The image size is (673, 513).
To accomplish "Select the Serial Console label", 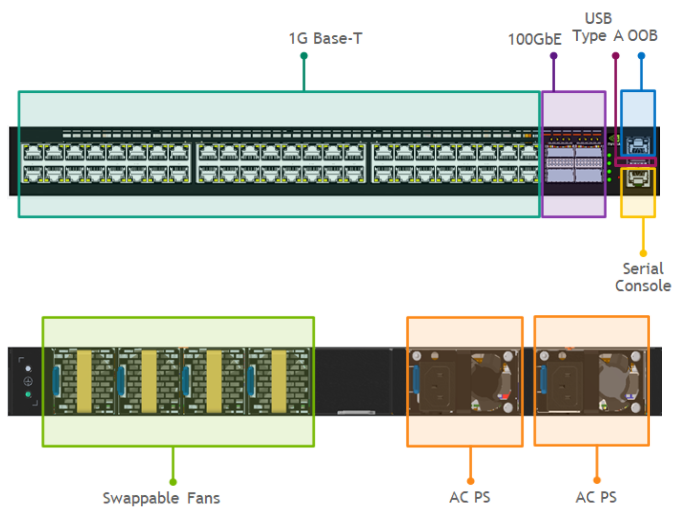I will click(642, 277).
